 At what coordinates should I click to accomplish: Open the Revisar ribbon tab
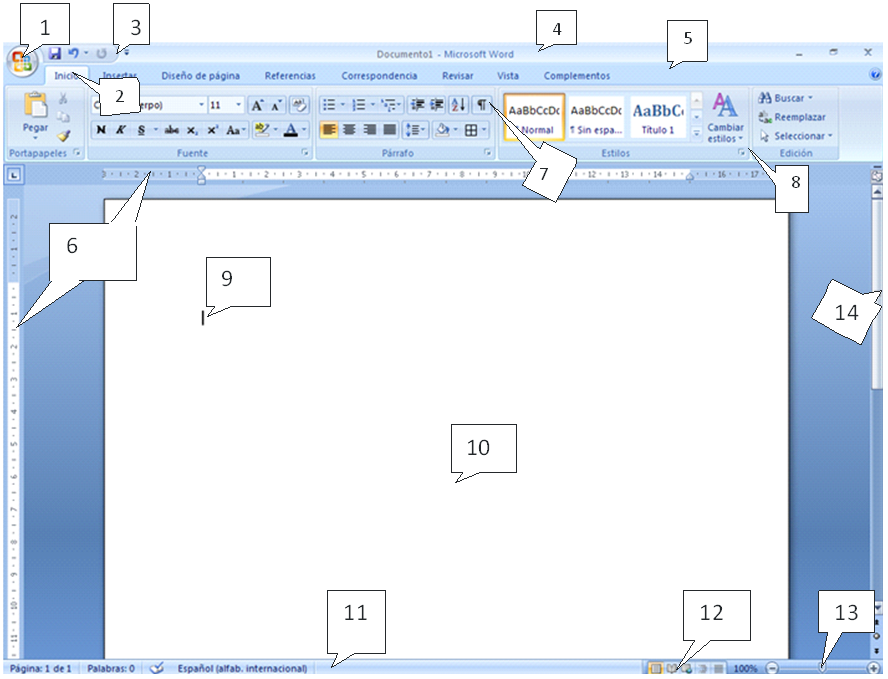[457, 75]
